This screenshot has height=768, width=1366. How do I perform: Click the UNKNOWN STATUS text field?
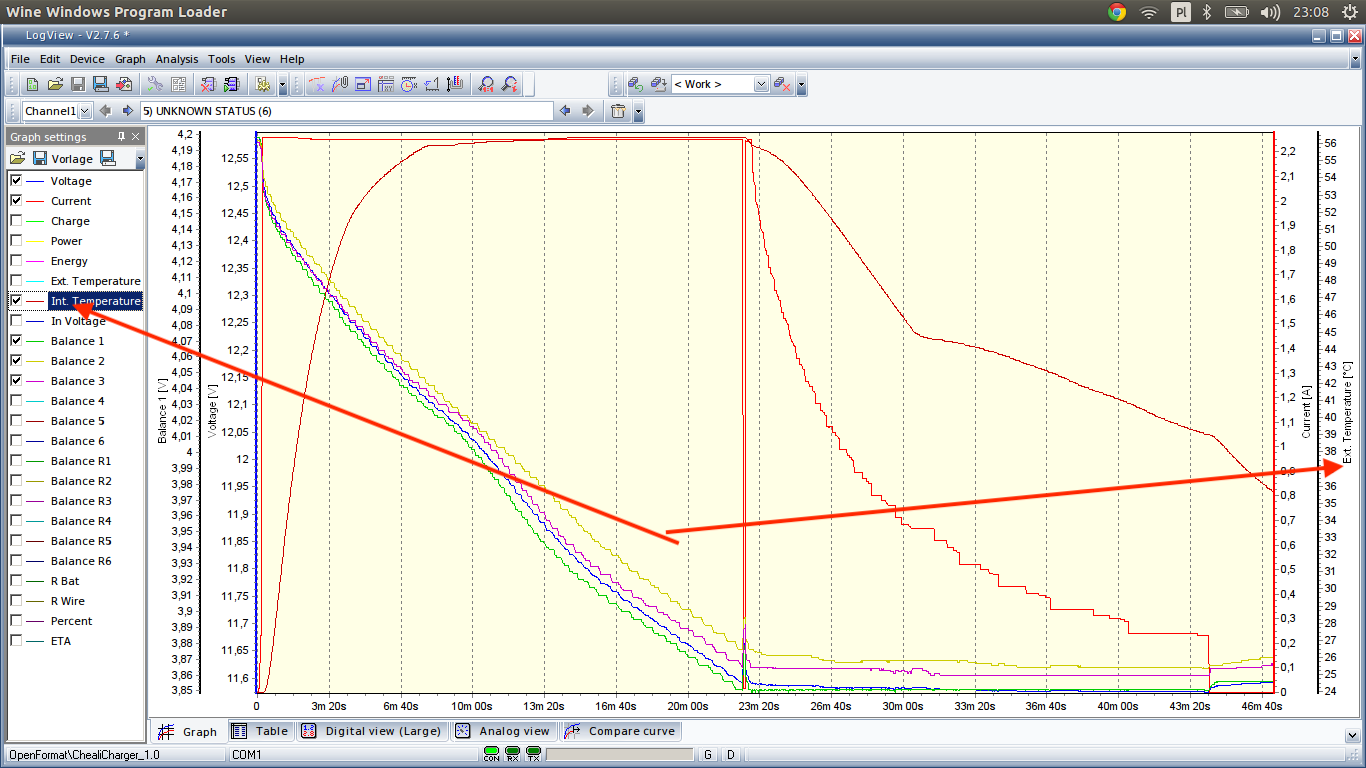click(x=345, y=111)
